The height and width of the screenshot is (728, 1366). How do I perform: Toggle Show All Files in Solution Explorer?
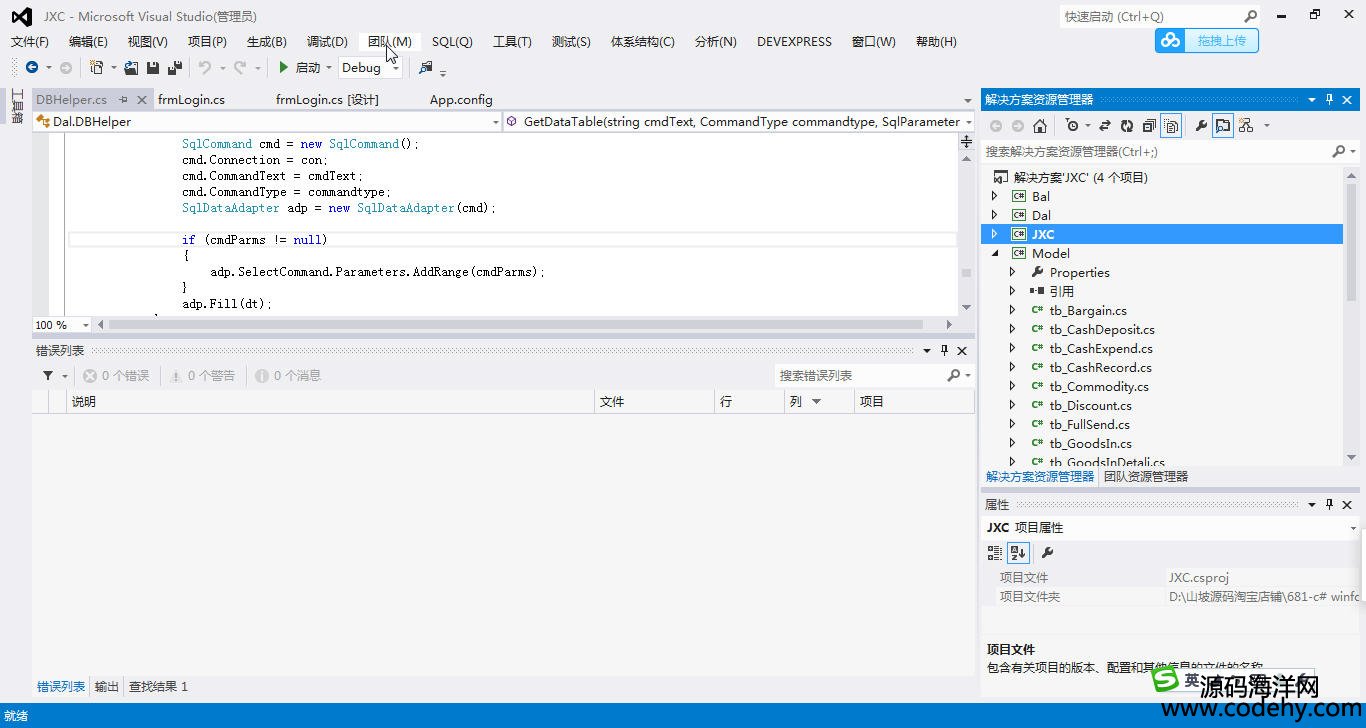1171,126
